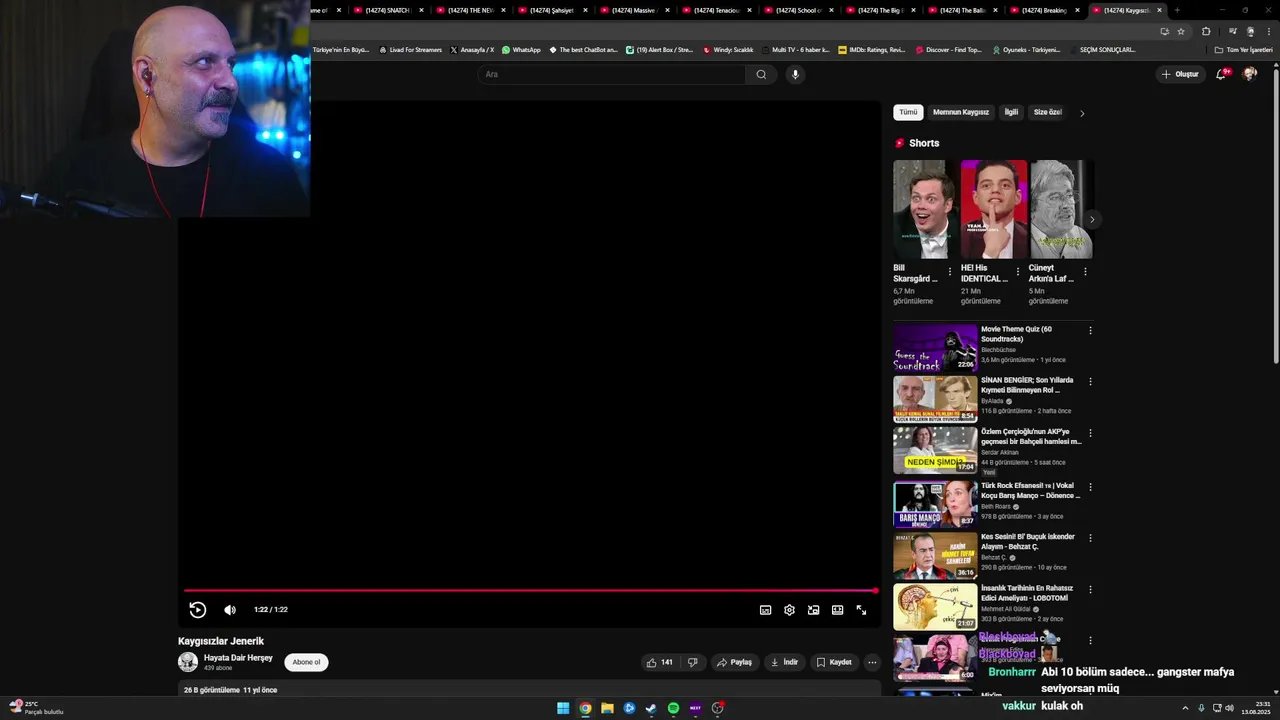Image resolution: width=1280 pixels, height=720 pixels.
Task: Open options for SİNAN BENGİER video
Action: [1090, 381]
